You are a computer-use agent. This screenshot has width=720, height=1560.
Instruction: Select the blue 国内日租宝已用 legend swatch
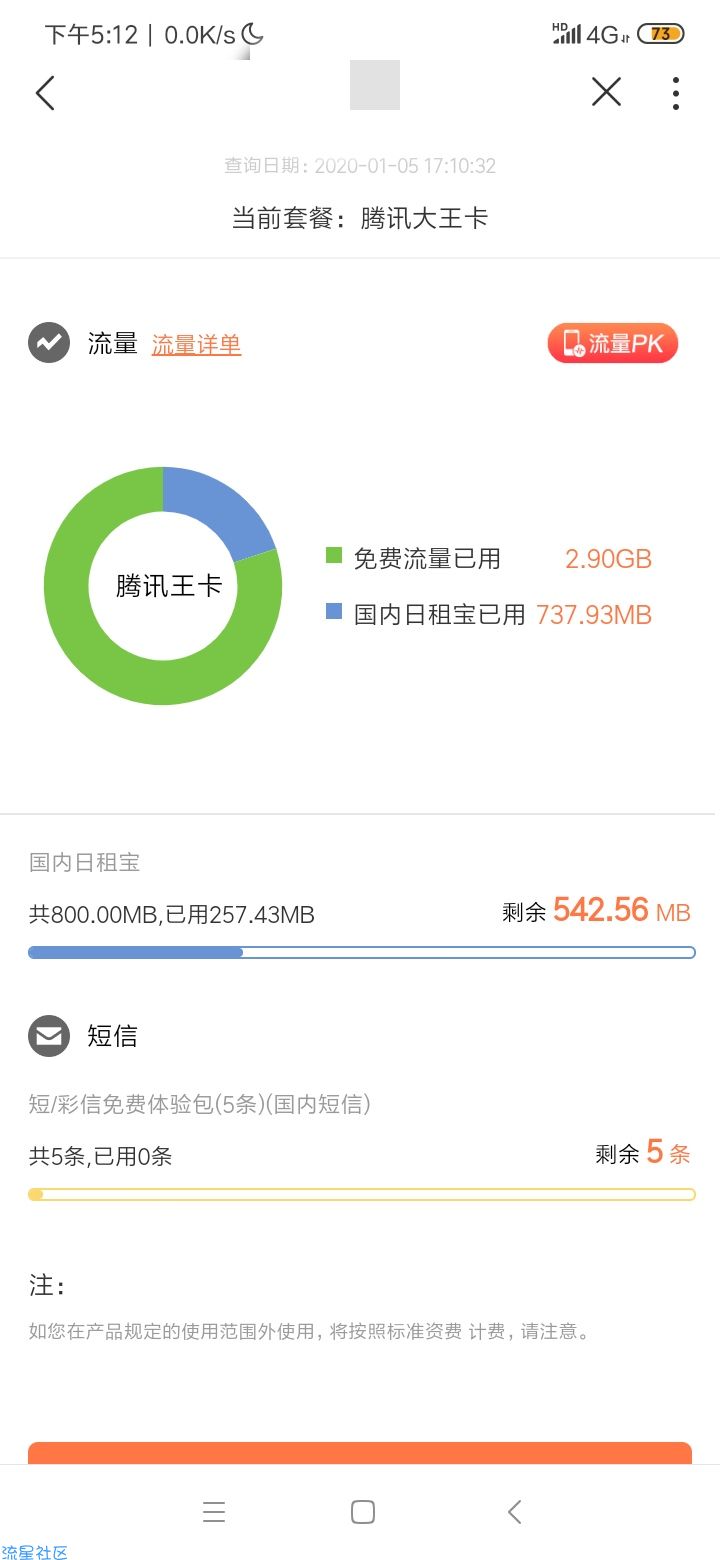click(x=334, y=612)
